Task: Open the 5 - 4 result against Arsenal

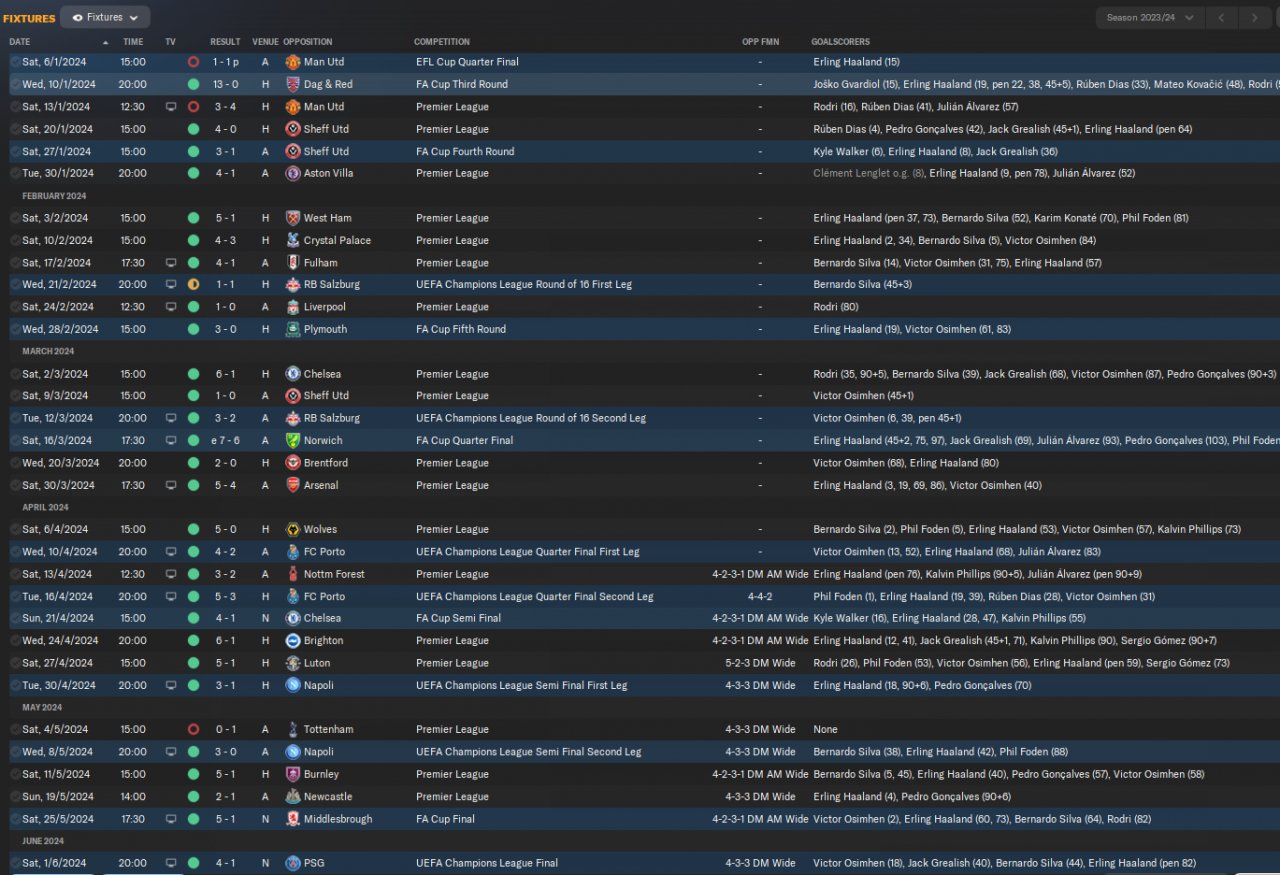Action: pyautogui.click(x=225, y=485)
